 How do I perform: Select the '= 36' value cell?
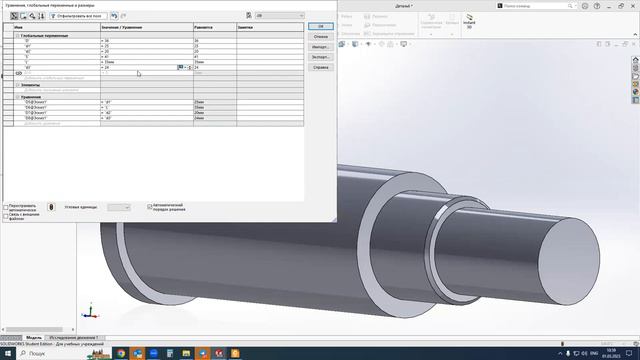[147, 41]
